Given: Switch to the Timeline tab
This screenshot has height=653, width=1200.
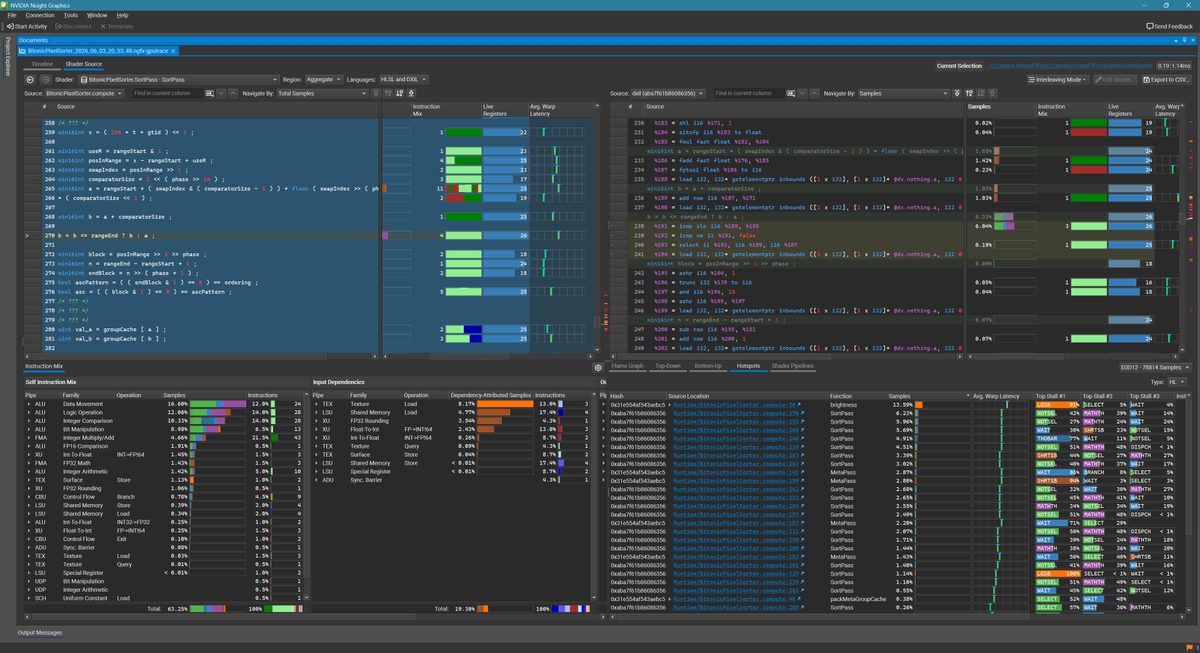Looking at the screenshot, I should click(x=42, y=64).
